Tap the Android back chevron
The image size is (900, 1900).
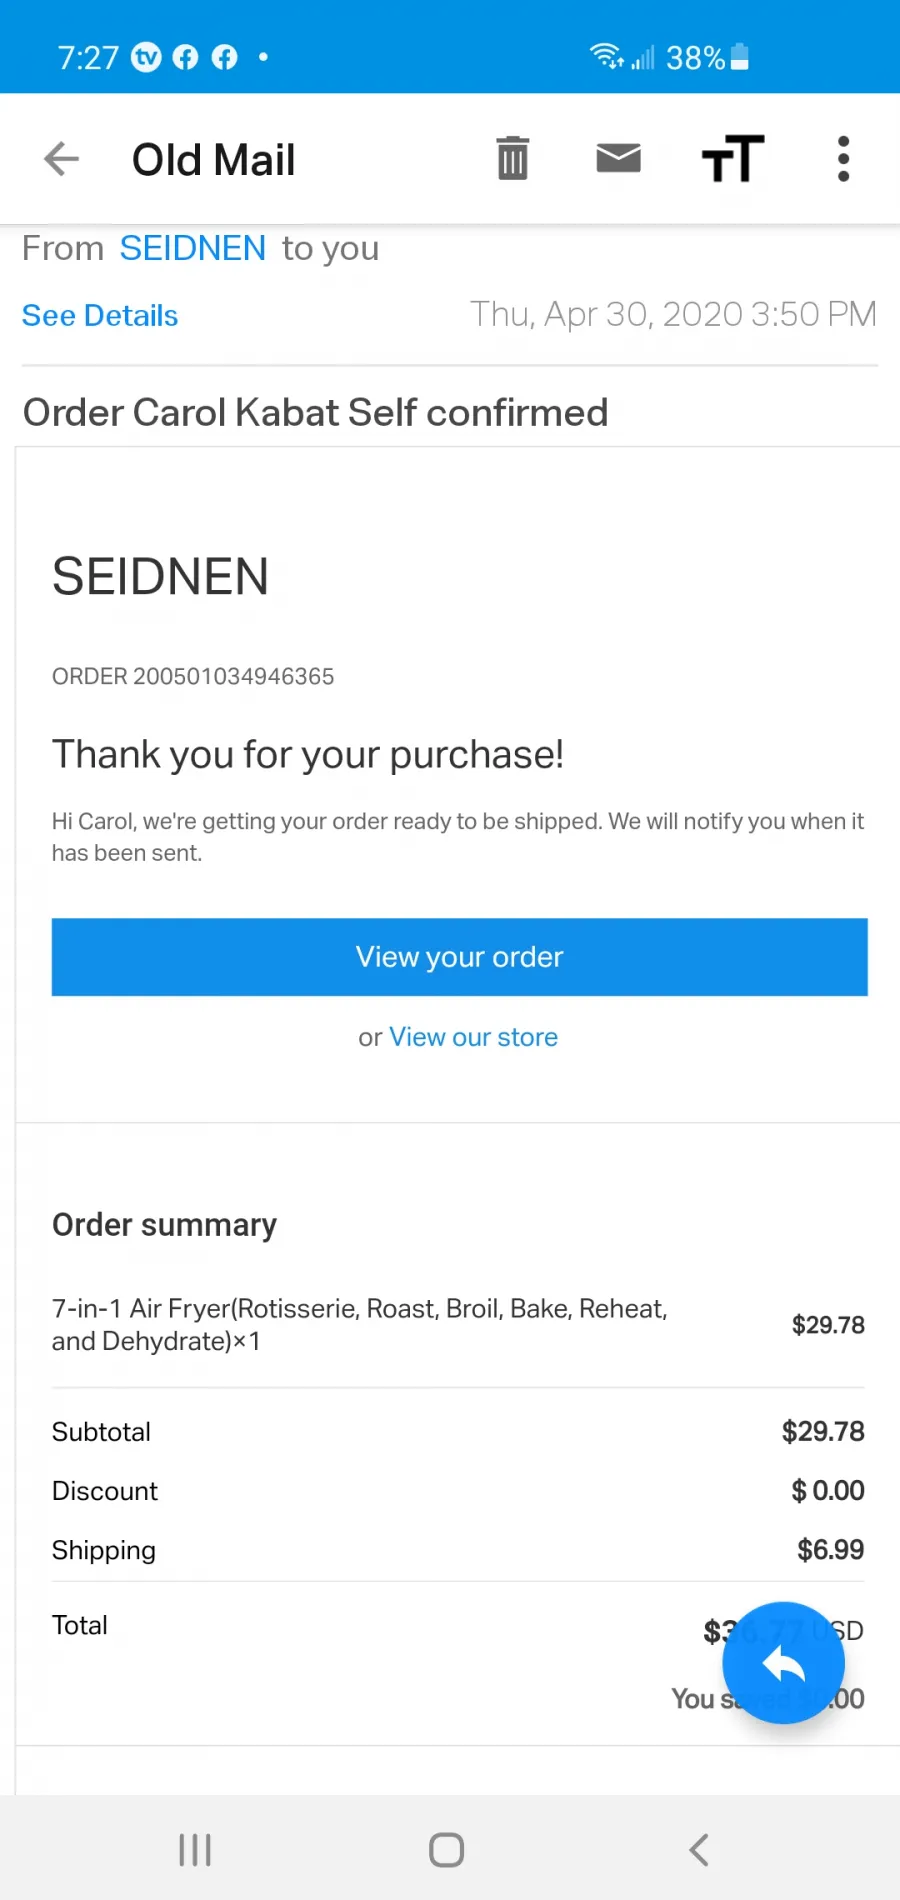point(699,1849)
